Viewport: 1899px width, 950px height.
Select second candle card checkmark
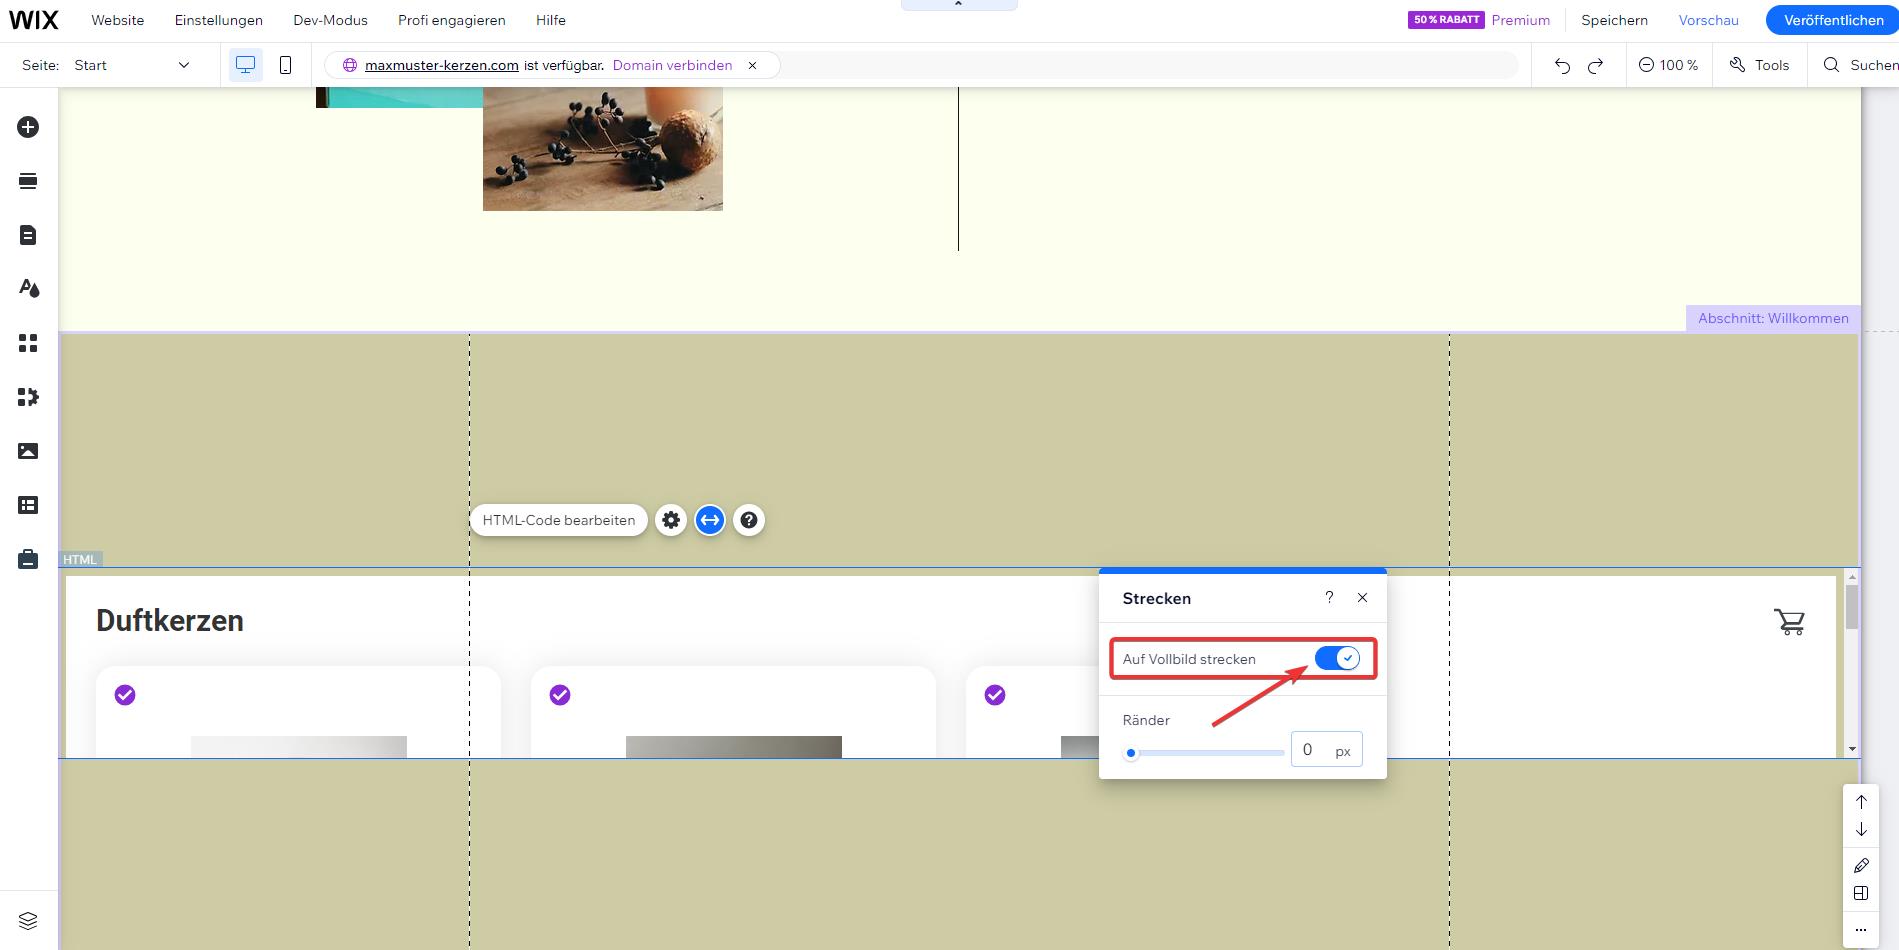(560, 695)
